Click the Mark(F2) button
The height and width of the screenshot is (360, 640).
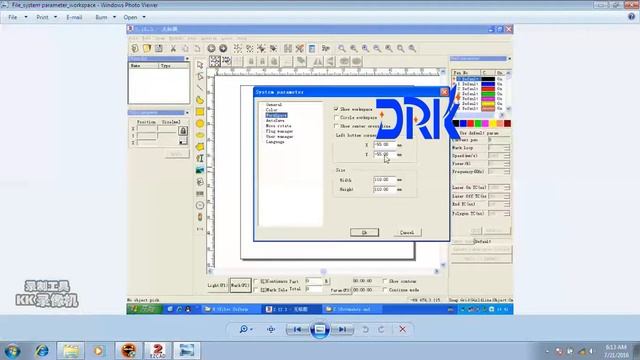pyautogui.click(x=240, y=285)
